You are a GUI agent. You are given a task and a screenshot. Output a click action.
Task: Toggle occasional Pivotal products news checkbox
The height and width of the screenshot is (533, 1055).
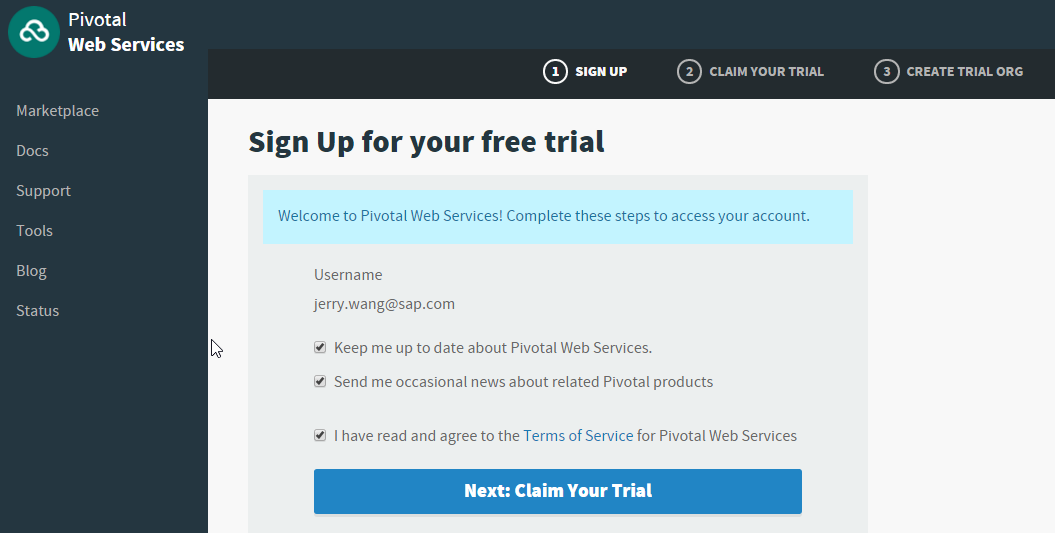click(320, 382)
